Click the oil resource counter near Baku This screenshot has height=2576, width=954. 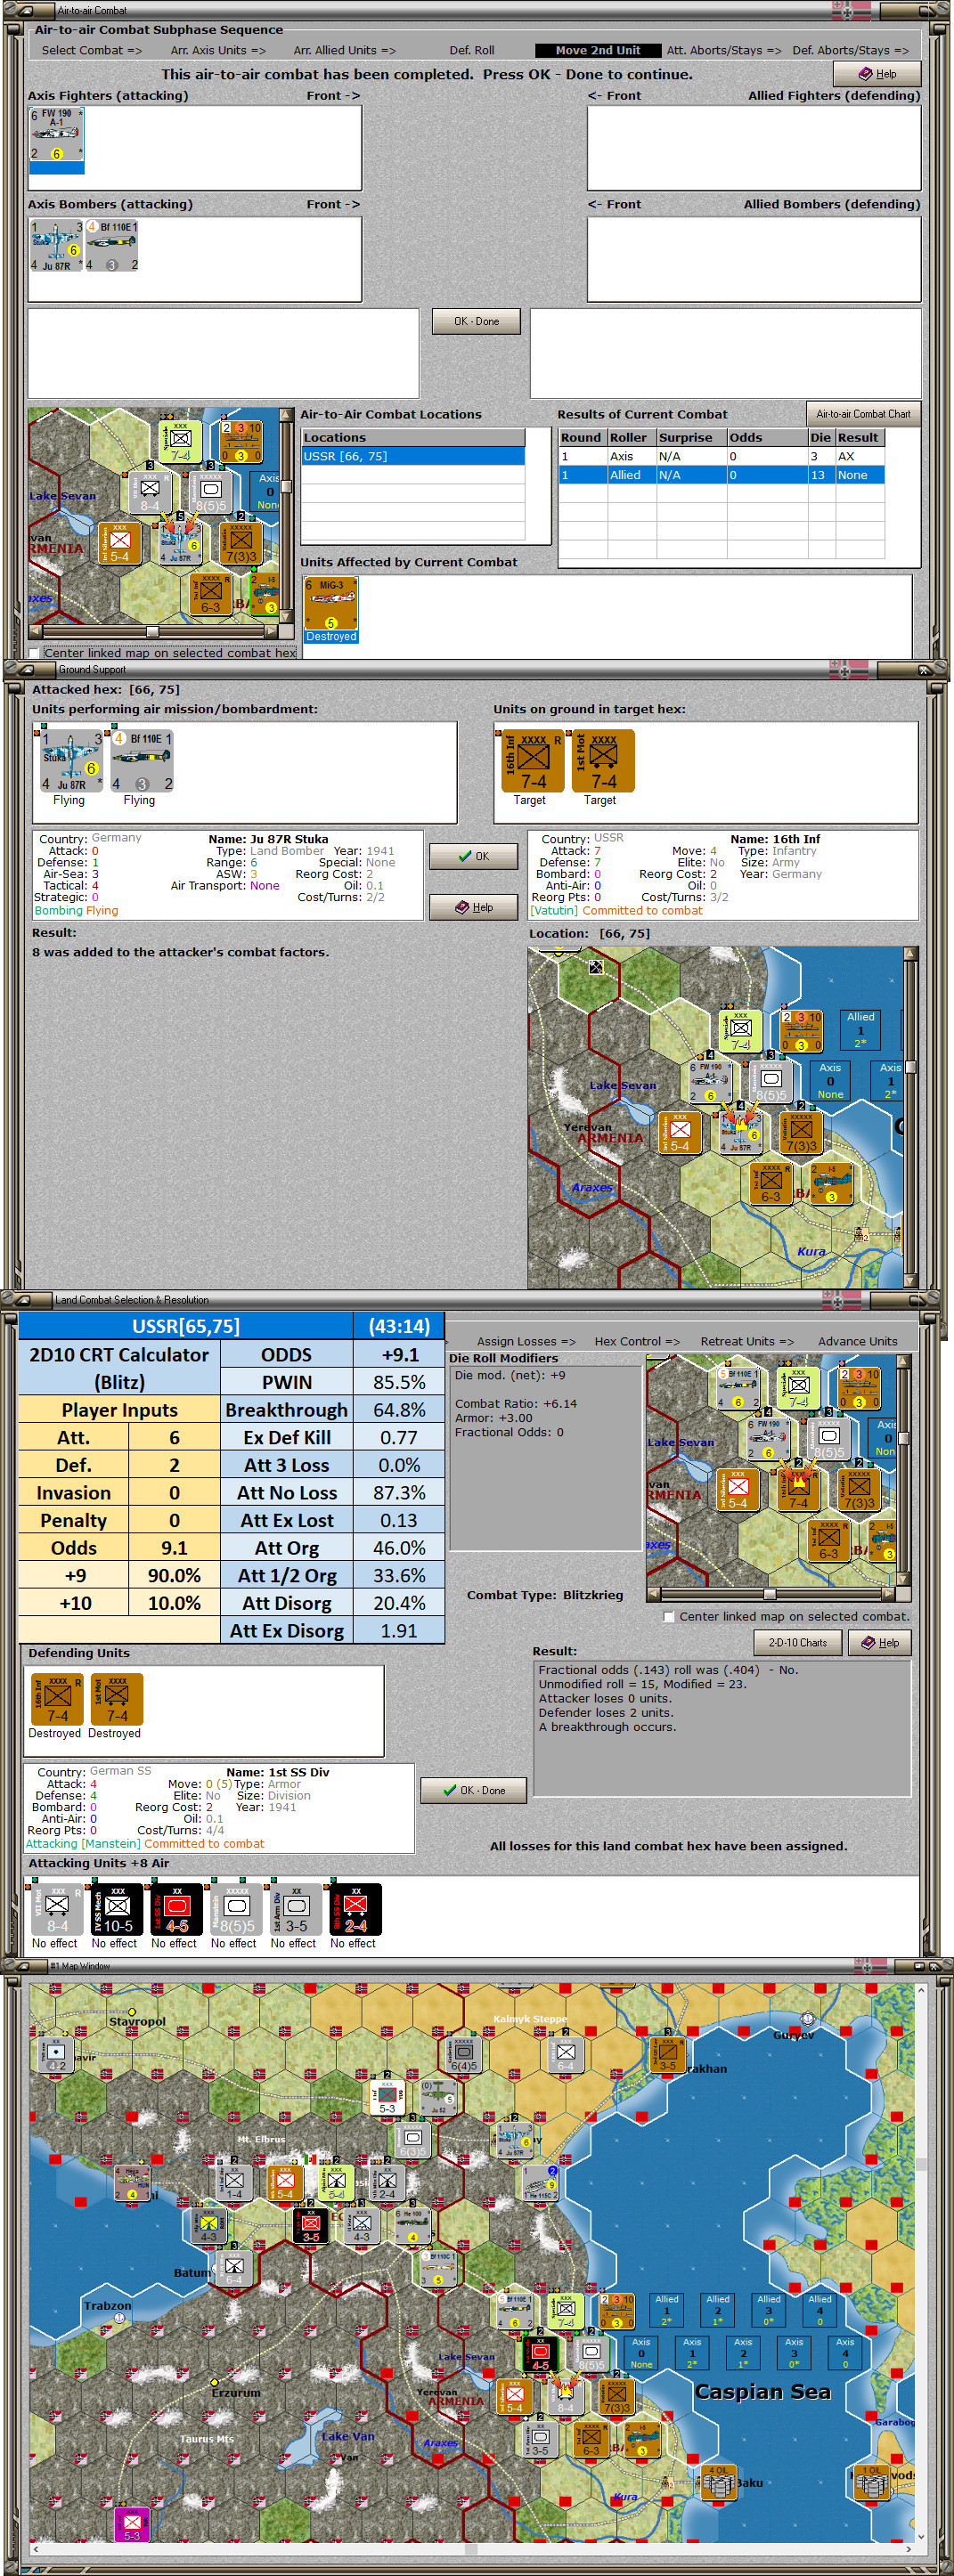(718, 2484)
